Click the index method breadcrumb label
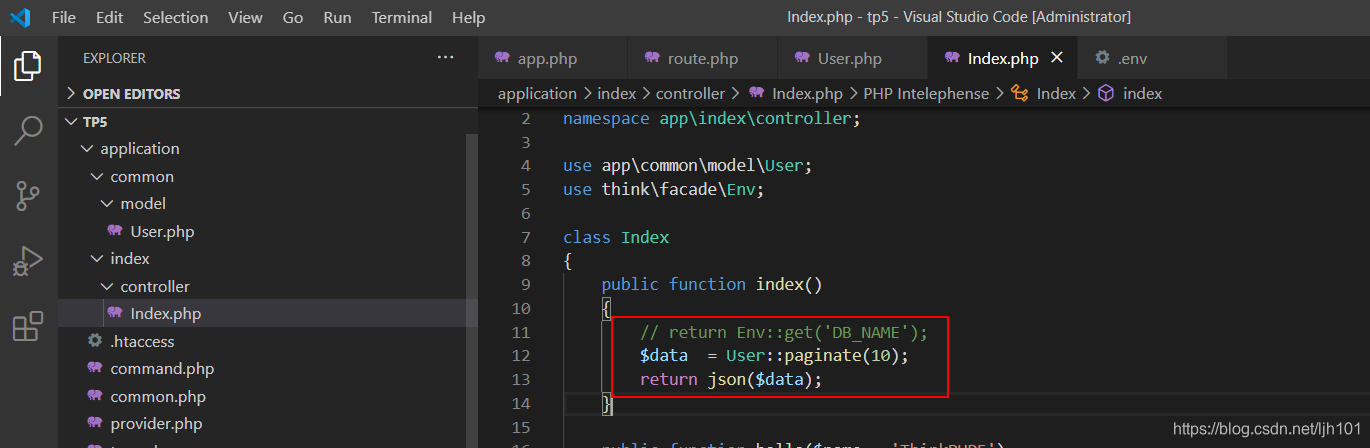Viewport: 1370px width, 448px height. click(1142, 93)
